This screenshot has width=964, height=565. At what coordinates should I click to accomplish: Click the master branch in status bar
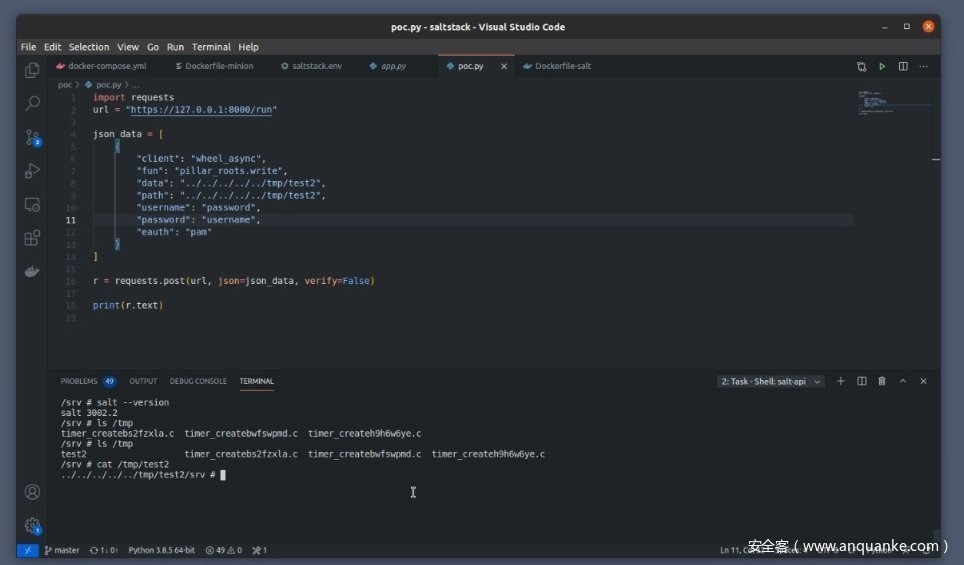pos(62,550)
